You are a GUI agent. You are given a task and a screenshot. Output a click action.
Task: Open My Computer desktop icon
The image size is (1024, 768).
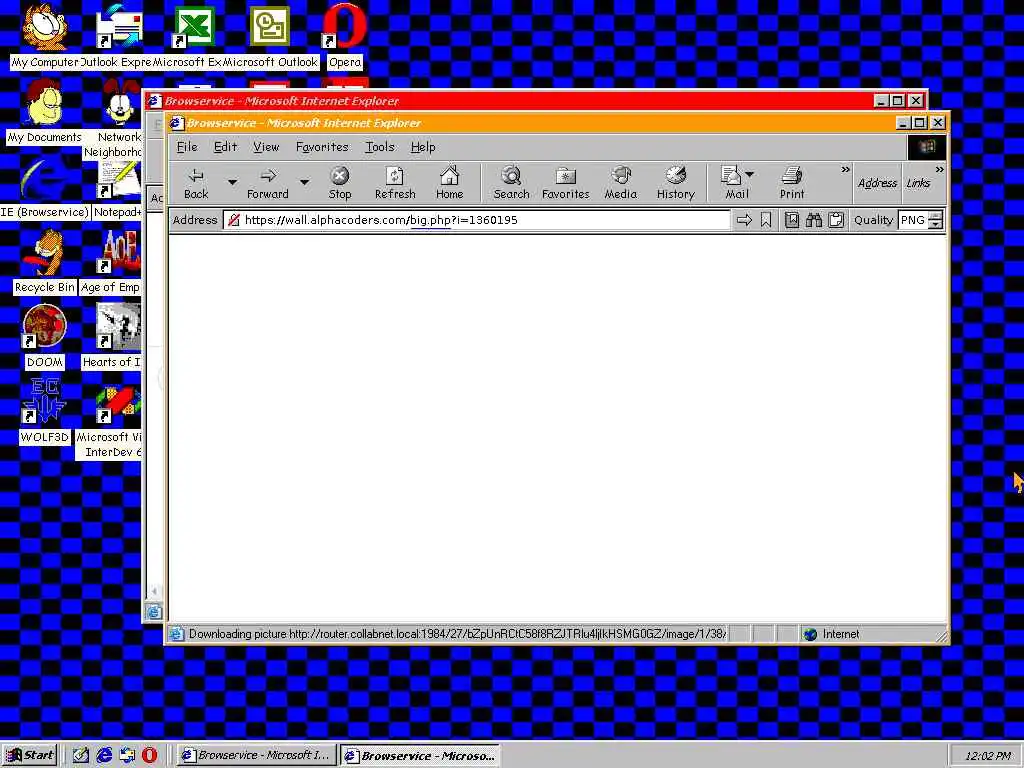(44, 36)
